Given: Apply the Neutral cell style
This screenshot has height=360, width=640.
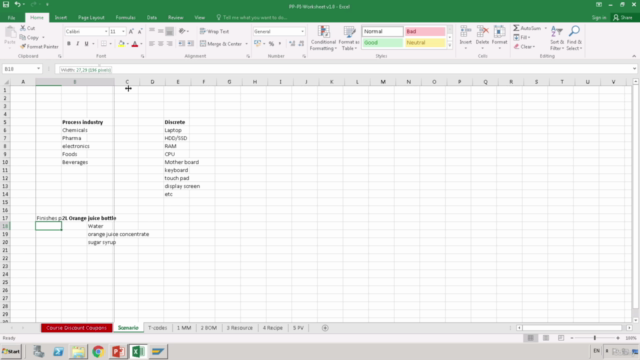Looking at the screenshot, I should click(x=424, y=43).
